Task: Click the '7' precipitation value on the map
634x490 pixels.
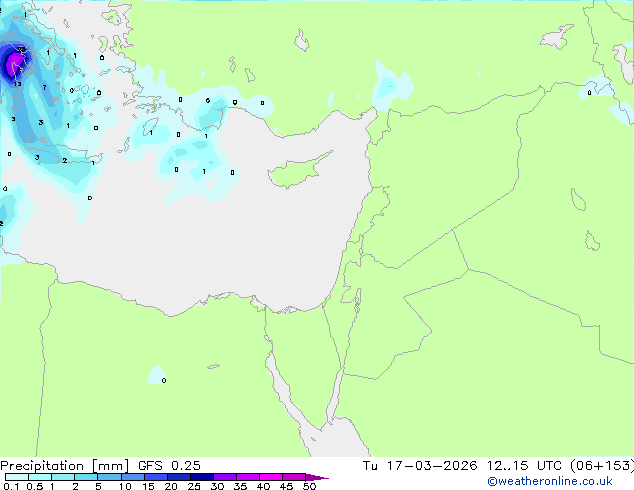Action: (x=44, y=87)
